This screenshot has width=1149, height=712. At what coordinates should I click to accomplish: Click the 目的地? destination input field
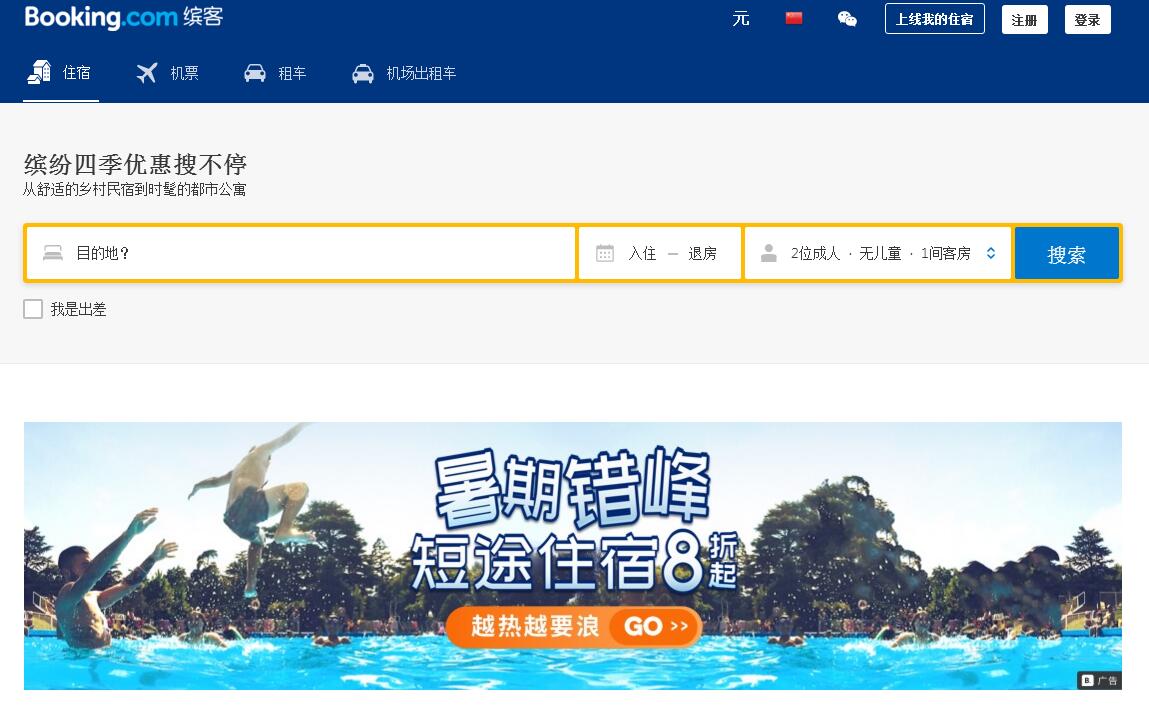point(300,253)
